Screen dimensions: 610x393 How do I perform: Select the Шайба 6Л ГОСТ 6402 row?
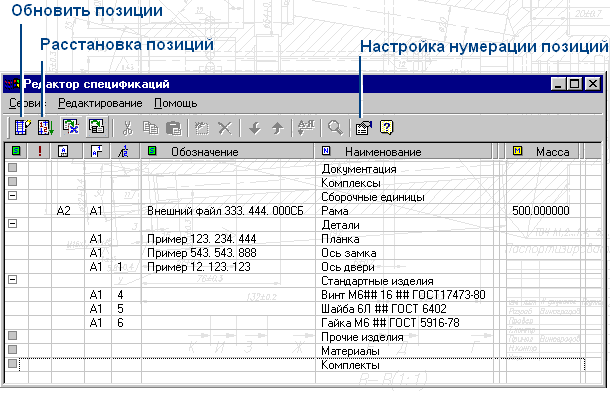[384, 309]
